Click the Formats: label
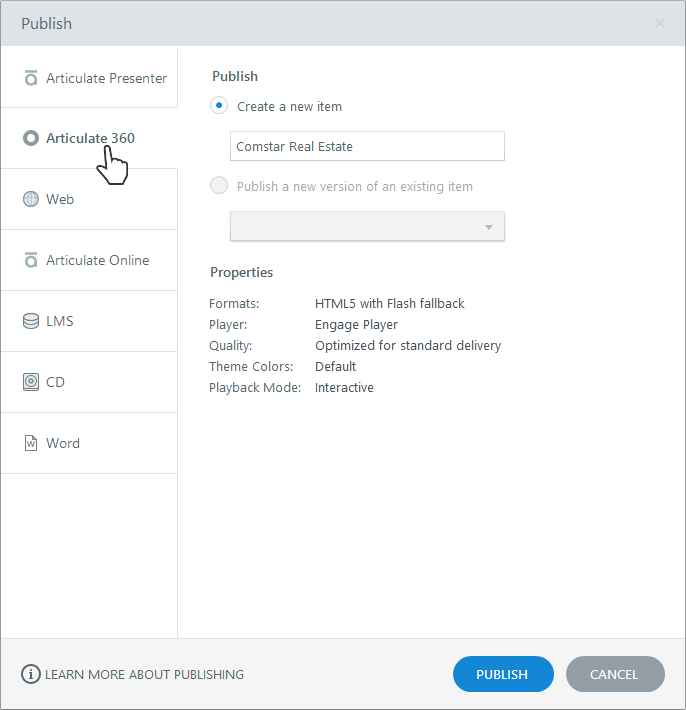Screen dimensions: 686x710 point(234,303)
